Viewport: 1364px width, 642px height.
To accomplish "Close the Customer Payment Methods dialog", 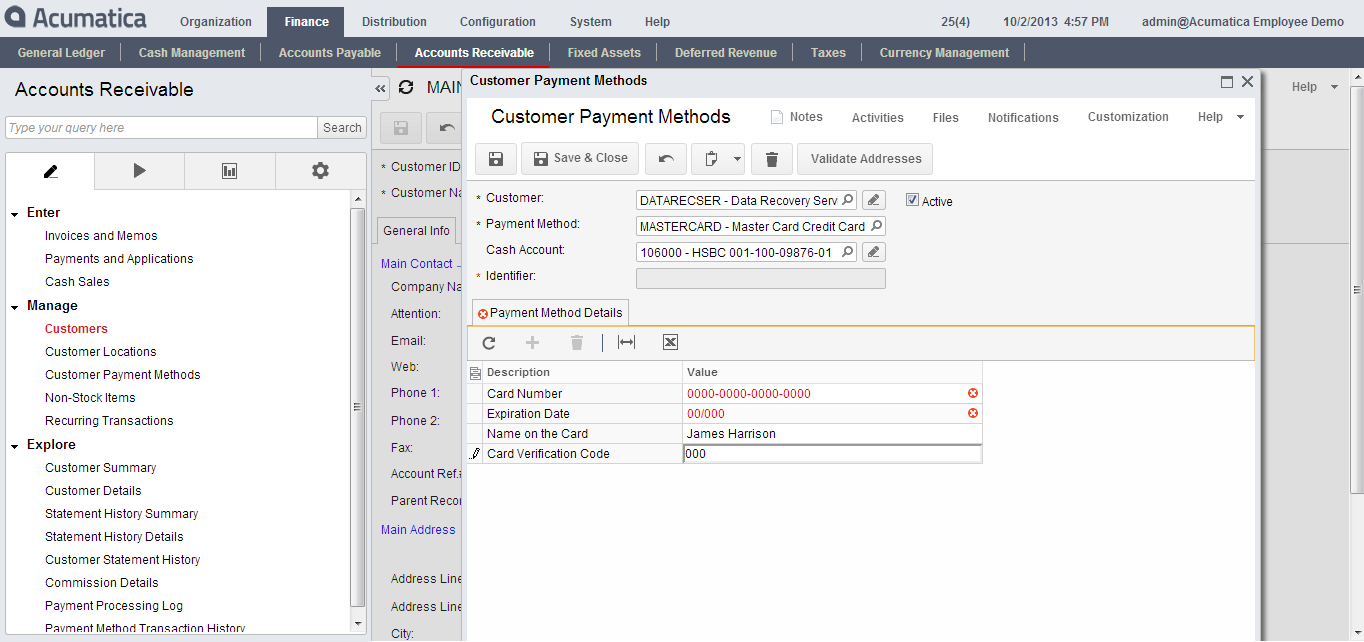I will click(x=1247, y=82).
